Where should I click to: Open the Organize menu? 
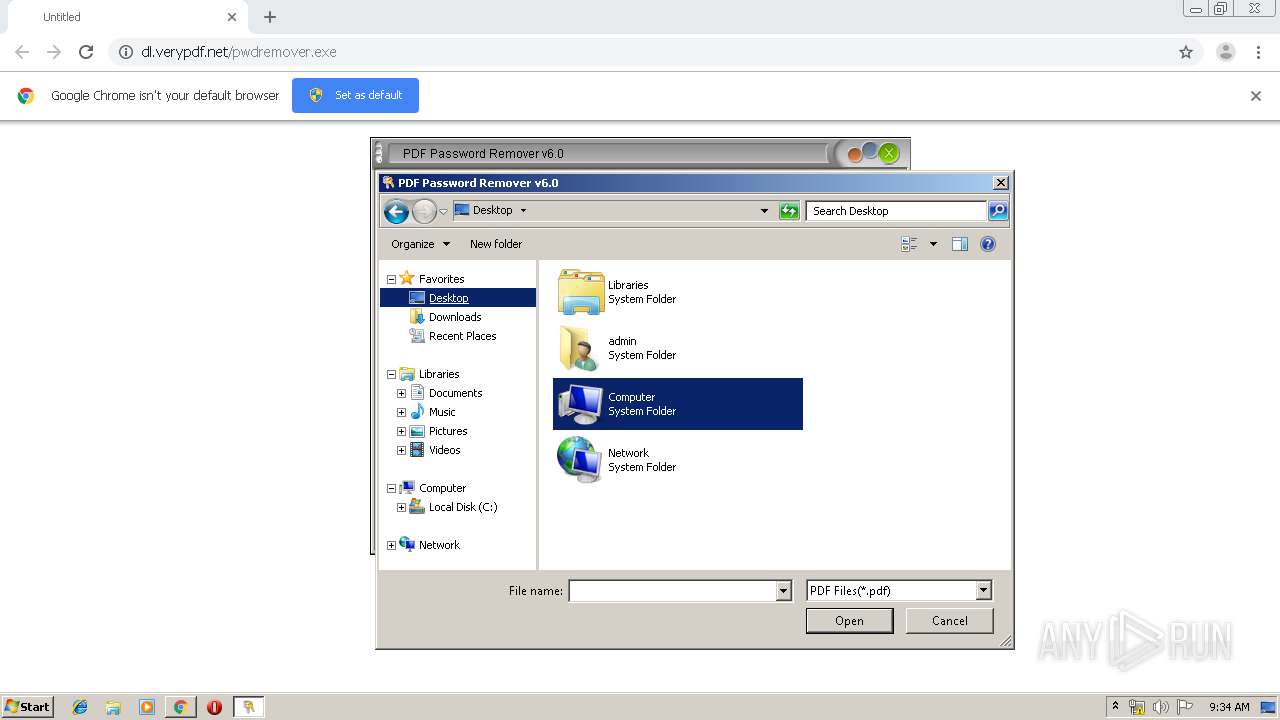tap(420, 244)
